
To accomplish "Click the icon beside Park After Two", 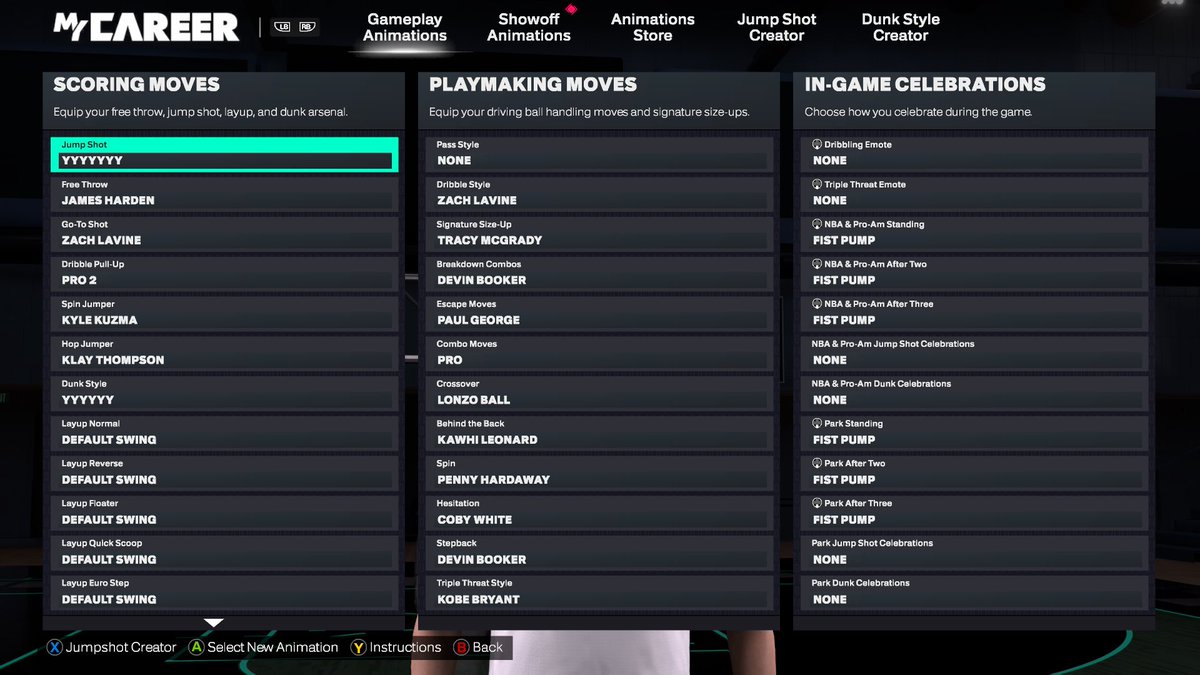I will tap(817, 464).
